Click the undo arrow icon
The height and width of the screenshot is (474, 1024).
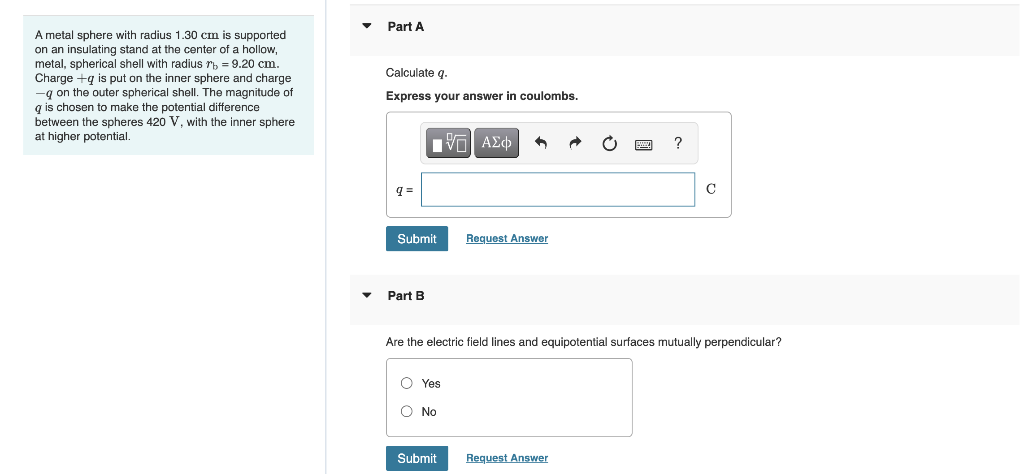point(541,144)
